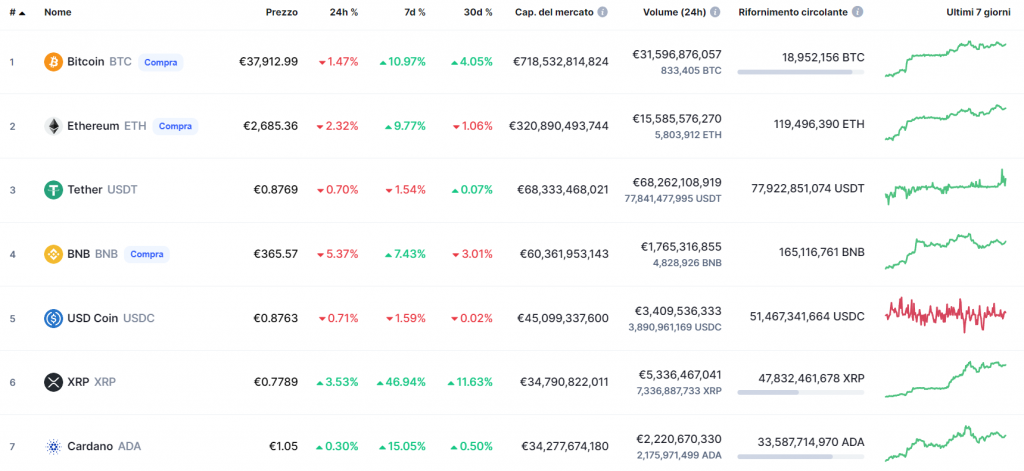This screenshot has height=471, width=1024.
Task: Click Cardano volume €2,220,670,330
Action: click(679, 439)
